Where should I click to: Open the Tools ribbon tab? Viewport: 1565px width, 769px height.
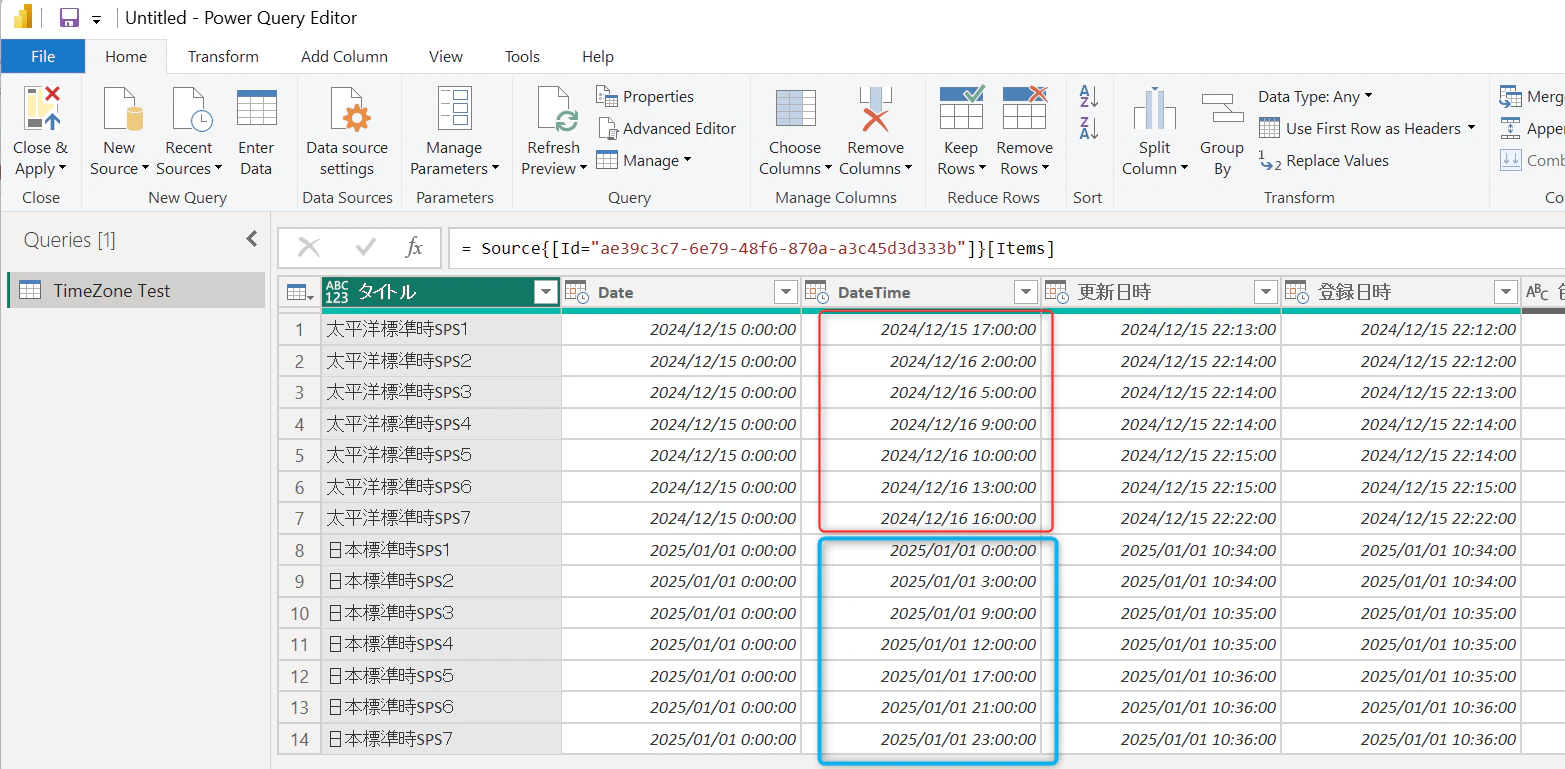(522, 56)
